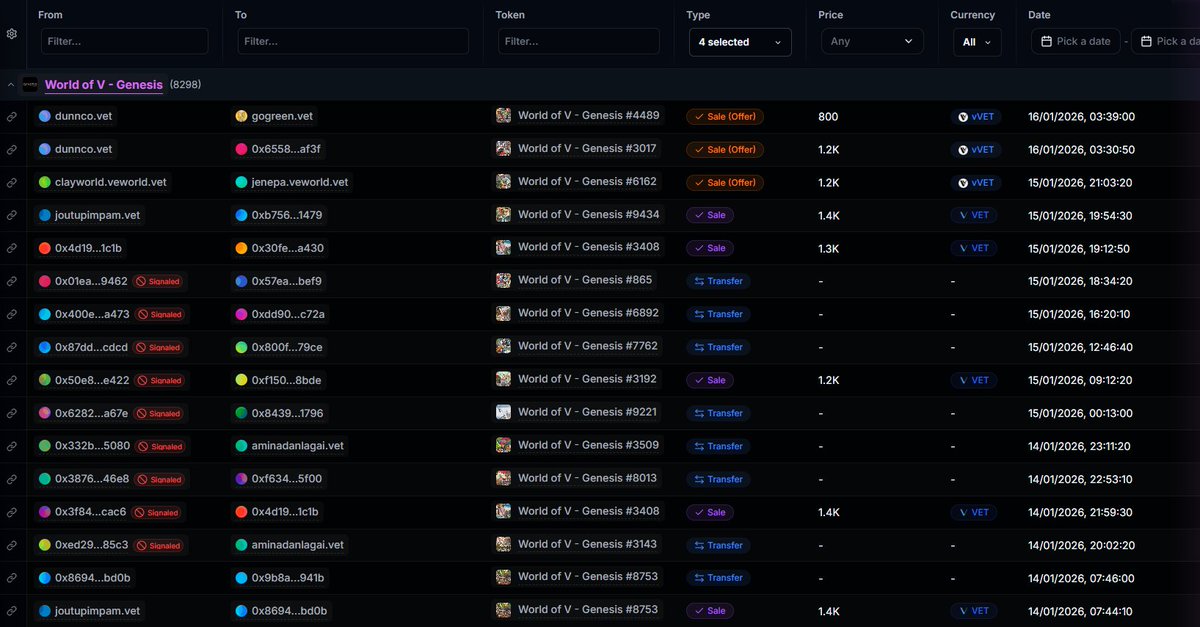Click Signaled badge next to 0x6282...a67e
1200x627 pixels.
coord(159,413)
